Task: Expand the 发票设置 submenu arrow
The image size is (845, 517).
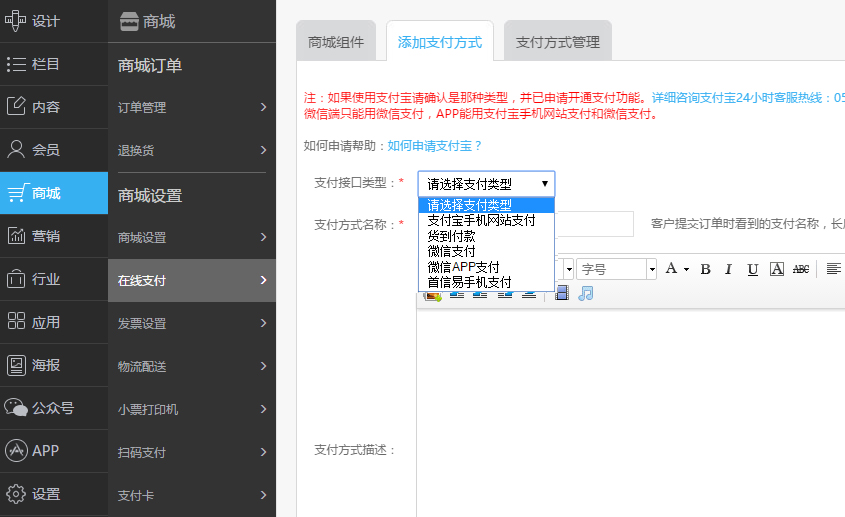Action: (x=264, y=323)
